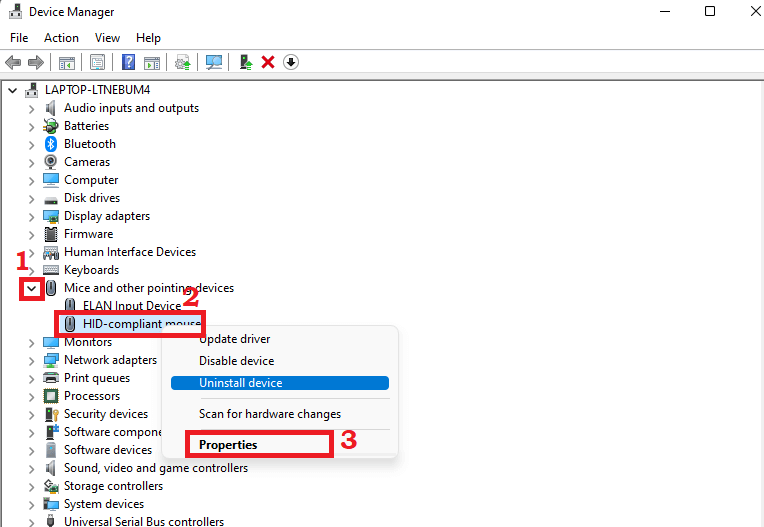Collapse Mice and other pointing devices
The width and height of the screenshot is (764, 527).
[x=32, y=288]
